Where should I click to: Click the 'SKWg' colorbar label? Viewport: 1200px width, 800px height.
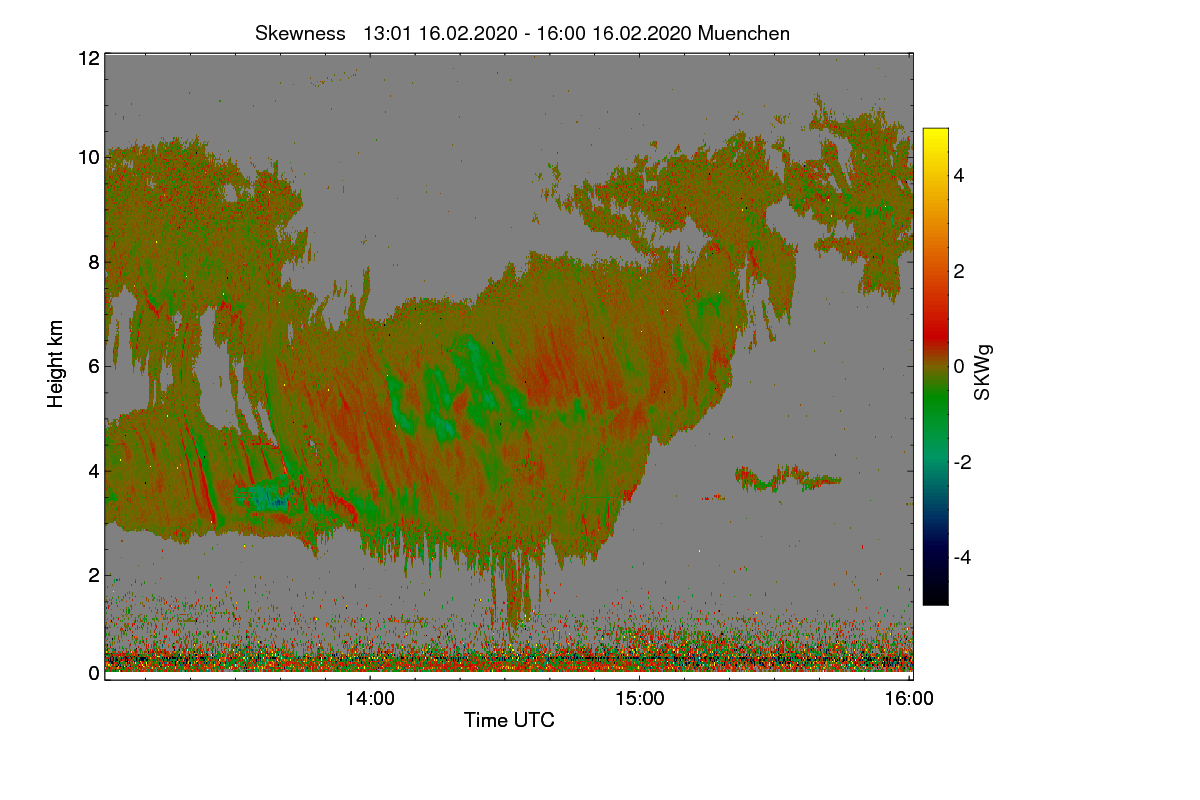[983, 374]
